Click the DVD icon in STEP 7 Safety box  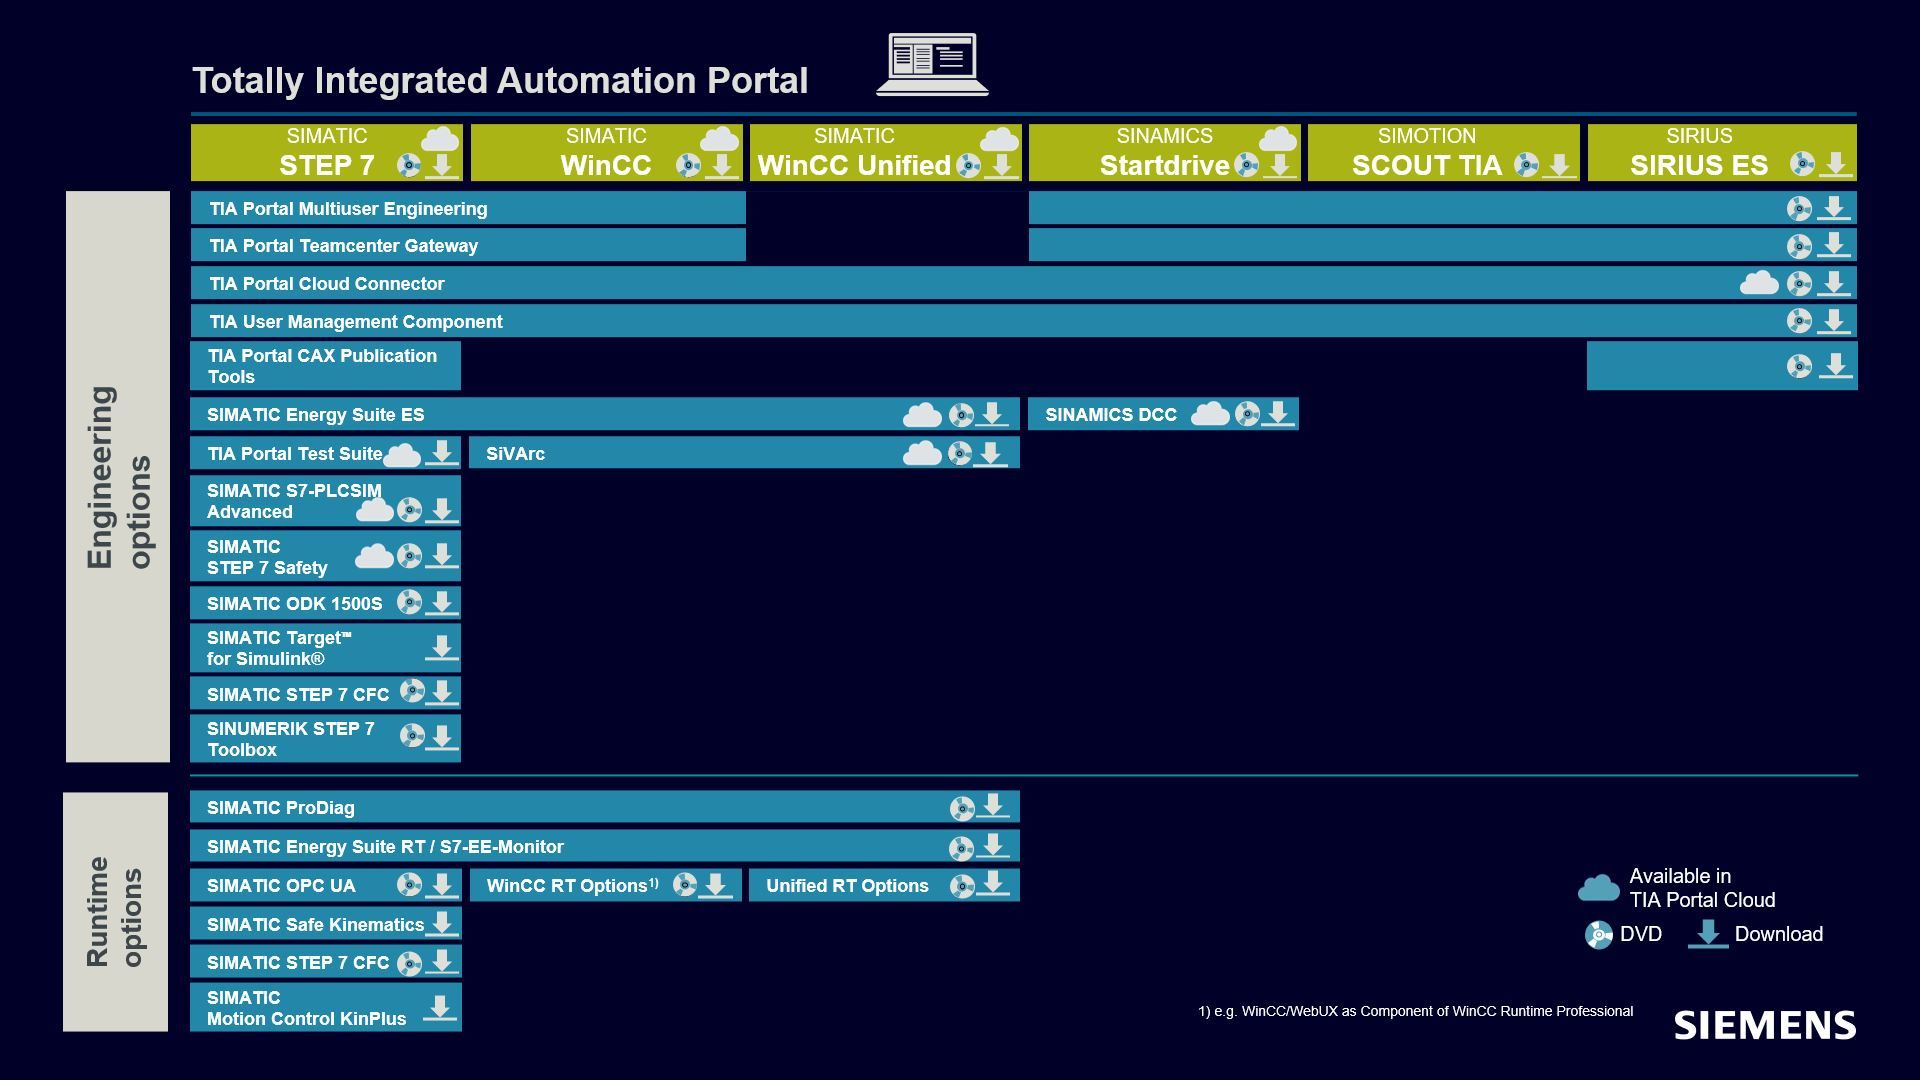point(409,556)
